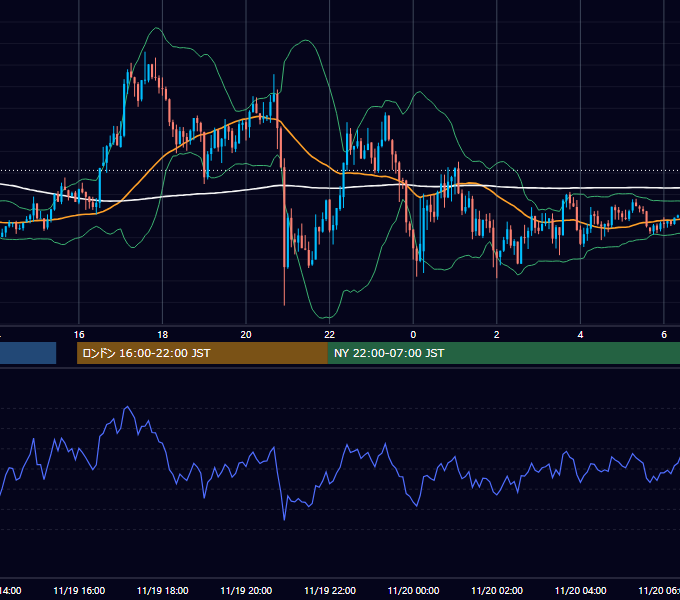Click the 11/19 16:00 label on the lower axis
The image size is (680, 600).
click(x=79, y=590)
